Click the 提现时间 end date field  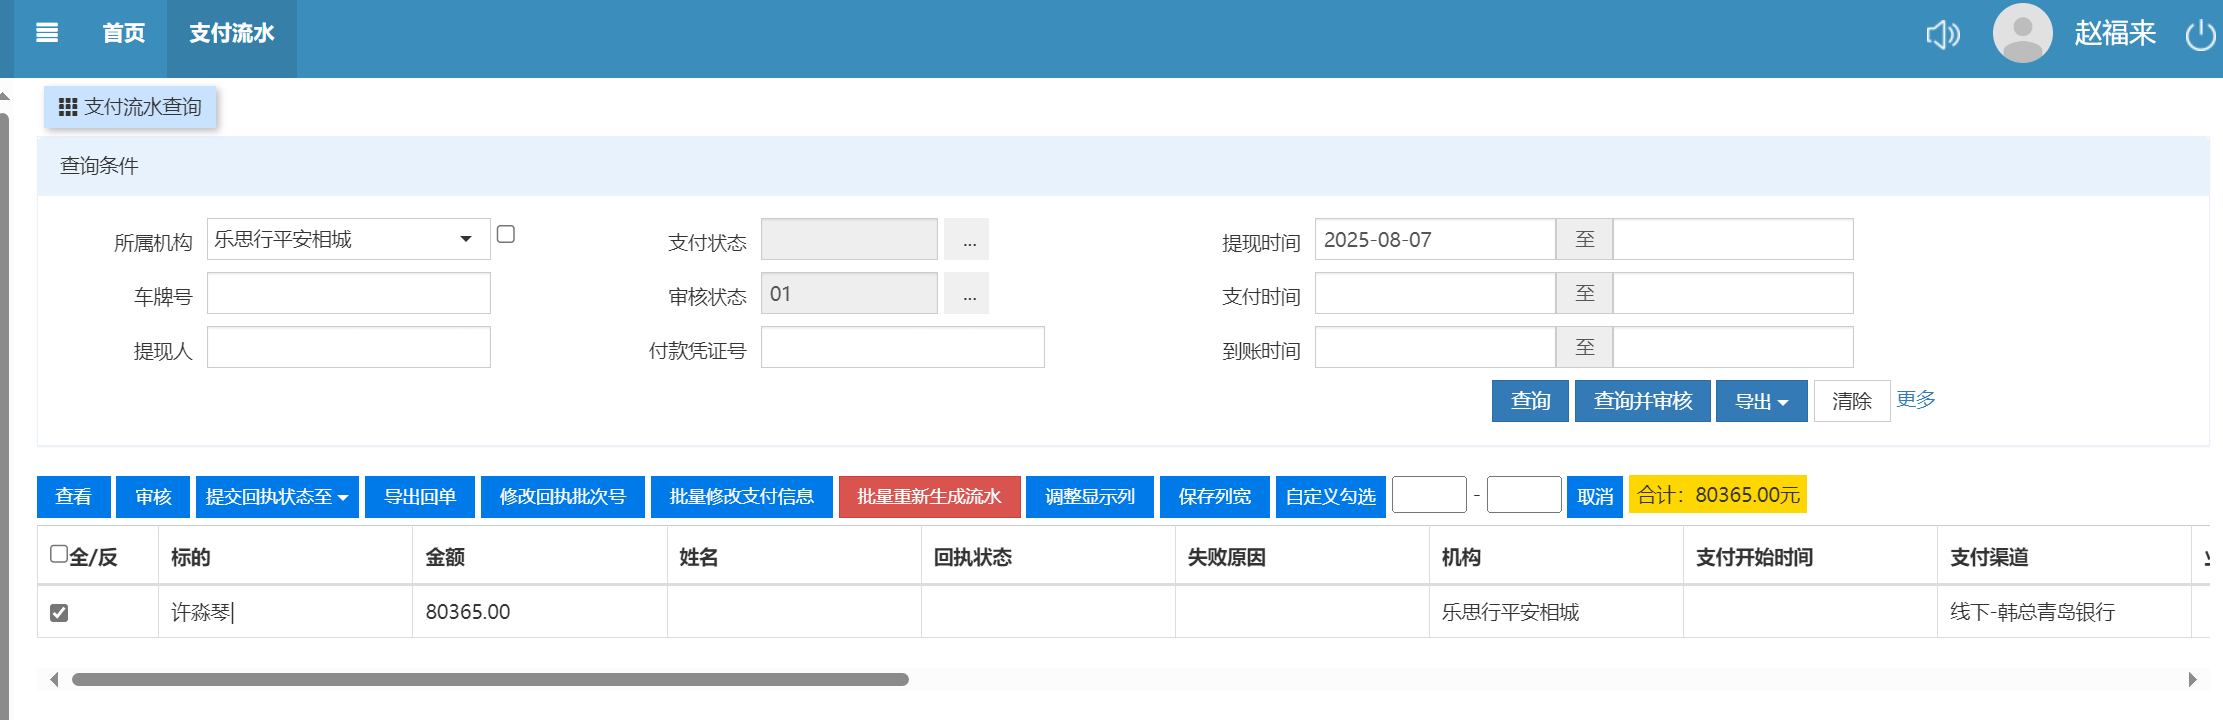click(x=1733, y=239)
